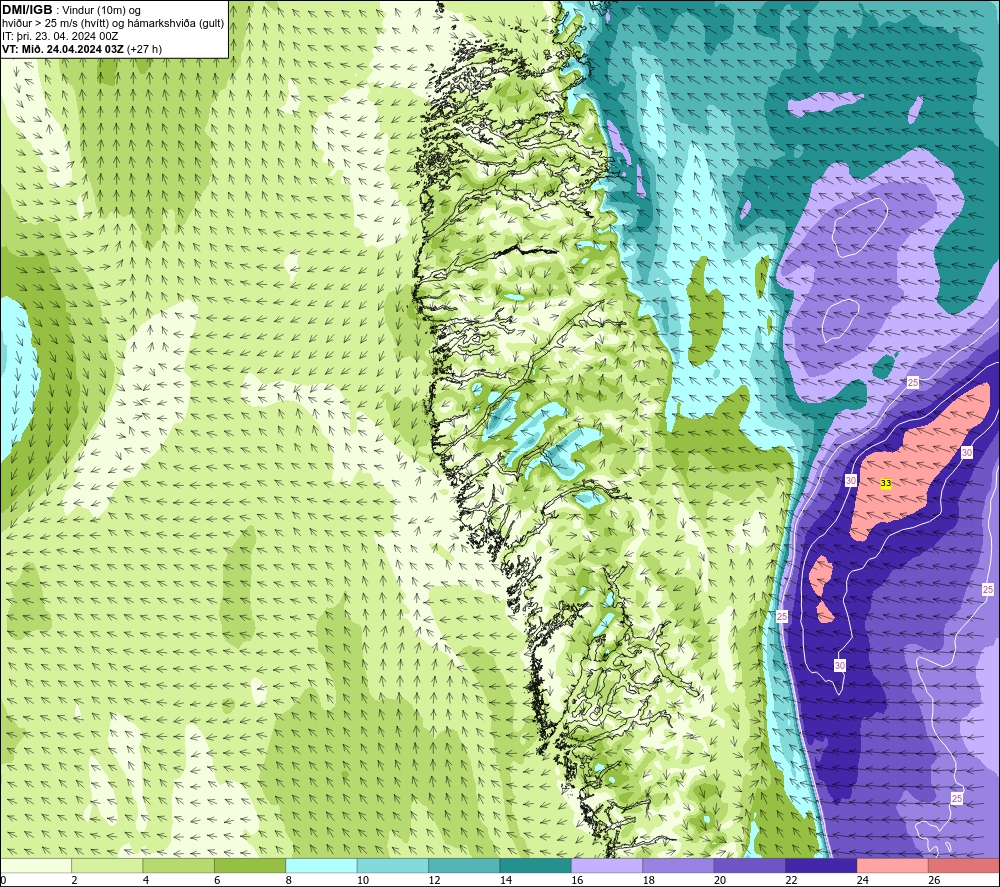
Task: Pick the green 4–6 scale swatch
Action: 179,865
